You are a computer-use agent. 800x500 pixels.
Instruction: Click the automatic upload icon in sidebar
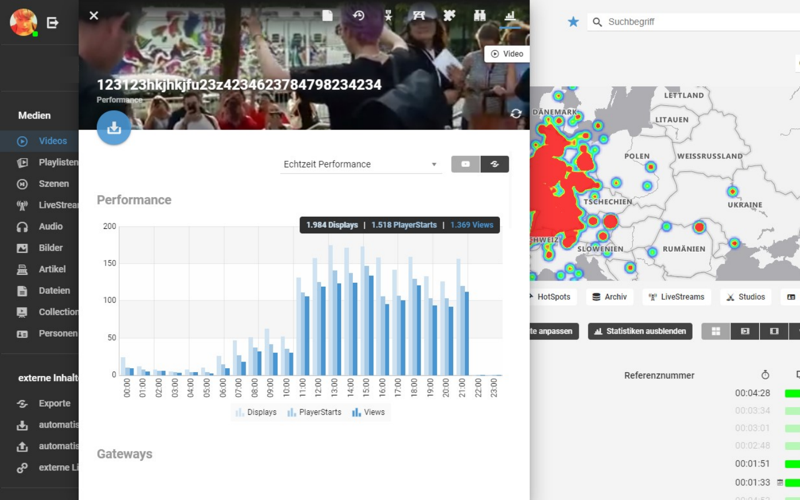[x=22, y=446]
